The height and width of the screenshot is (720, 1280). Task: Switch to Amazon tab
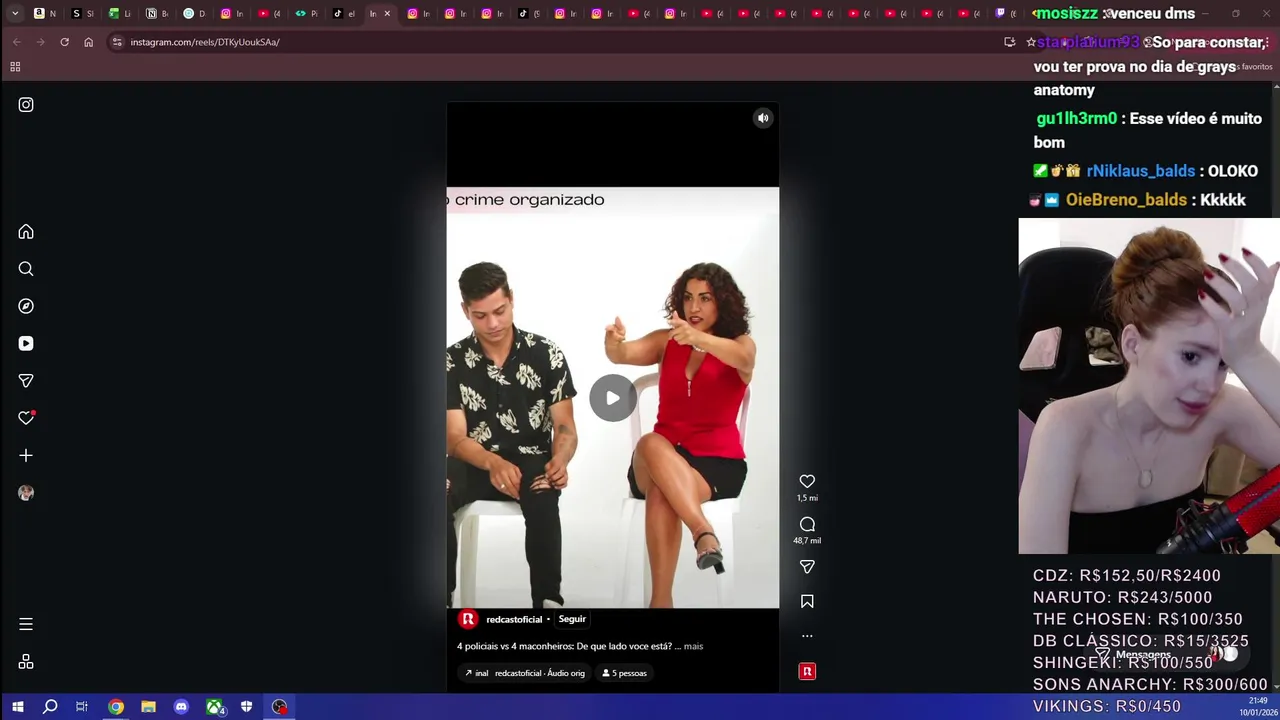(x=44, y=14)
